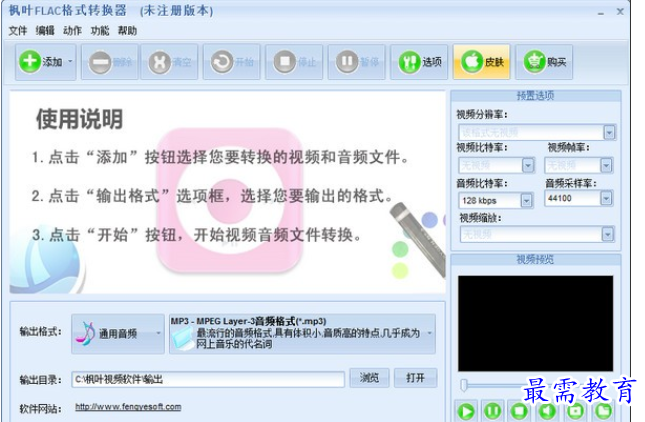This screenshot has width=645, height=422.
Task: Open the 帮助 menu
Action: (127, 30)
